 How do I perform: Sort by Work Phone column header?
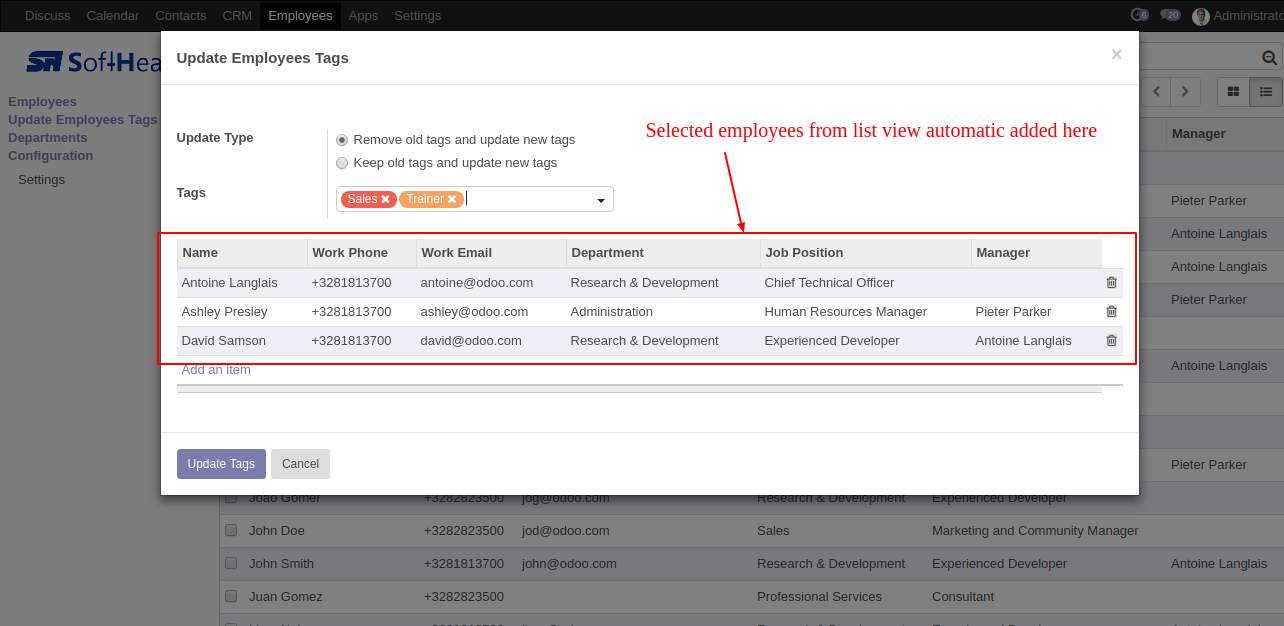[361, 253]
